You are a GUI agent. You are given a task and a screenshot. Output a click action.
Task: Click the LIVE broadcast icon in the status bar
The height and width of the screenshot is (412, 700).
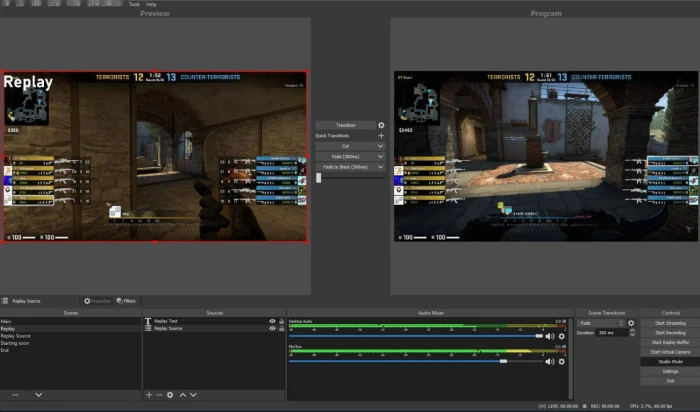(542, 406)
